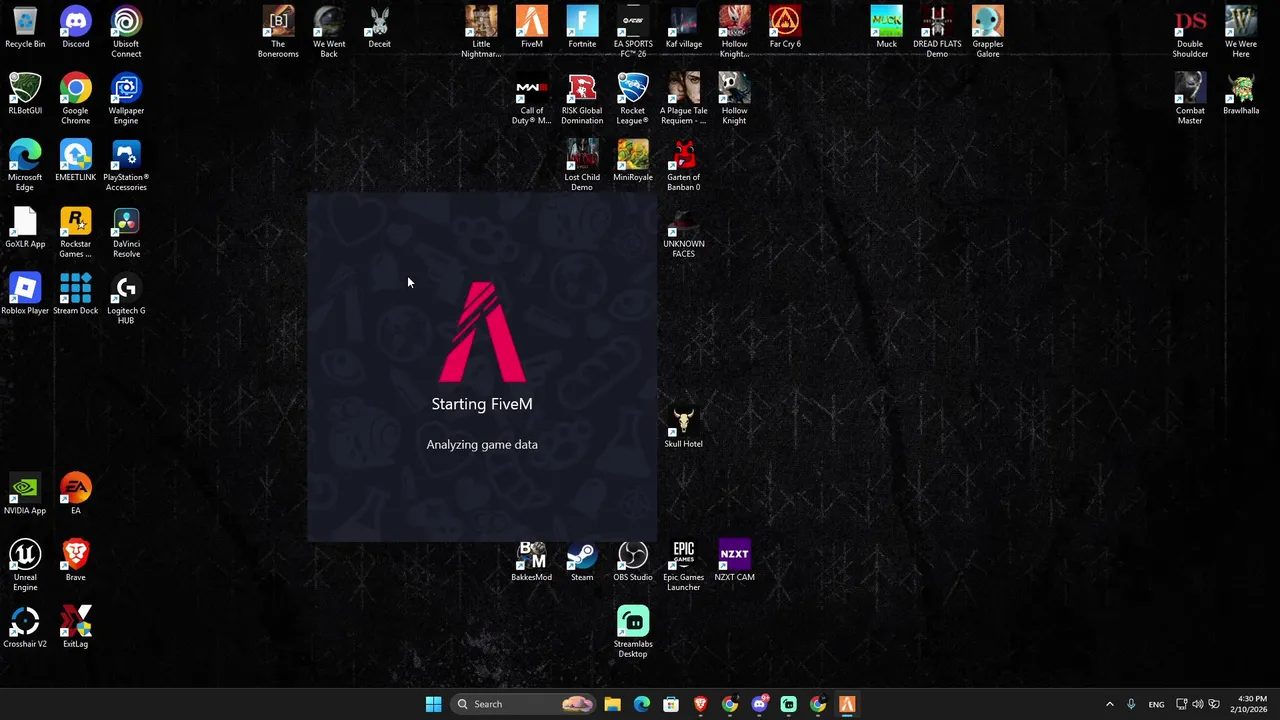Screen dimensions: 1280x720
Task: Open the Microsoft Edge desktop shortcut
Action: pos(25,166)
